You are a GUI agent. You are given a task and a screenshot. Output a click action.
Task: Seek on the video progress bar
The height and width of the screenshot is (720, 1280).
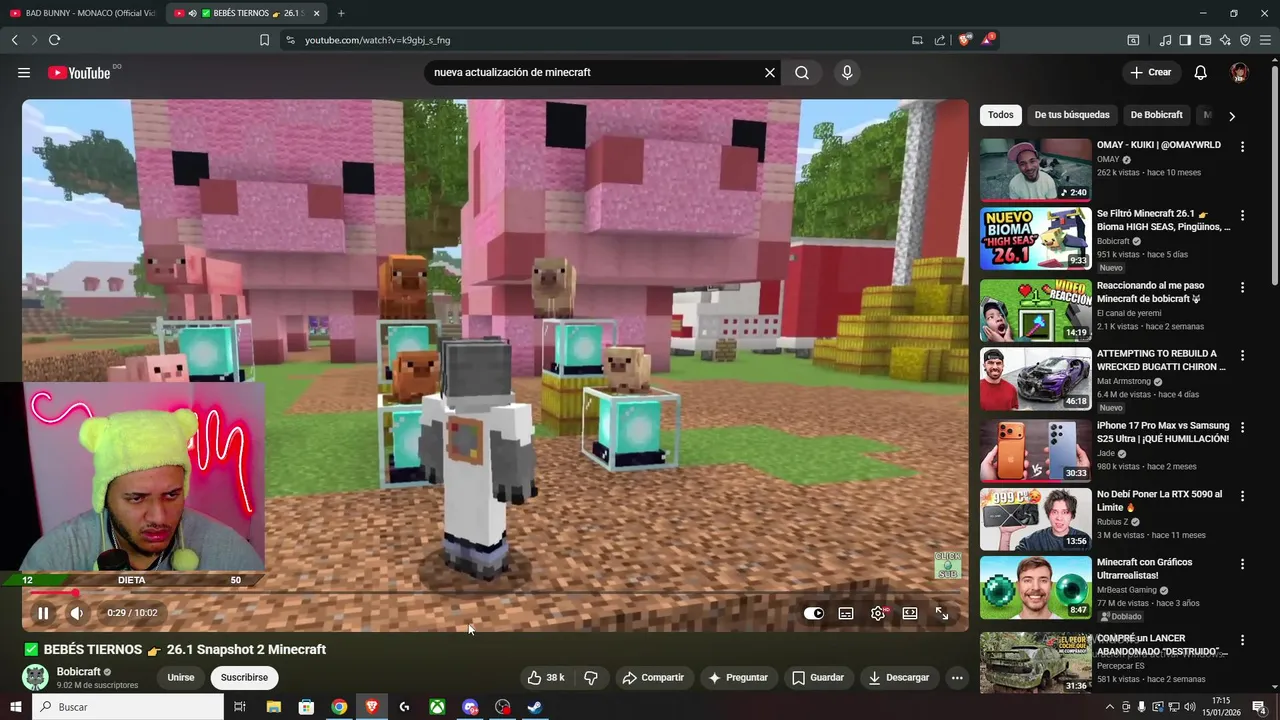(x=495, y=593)
